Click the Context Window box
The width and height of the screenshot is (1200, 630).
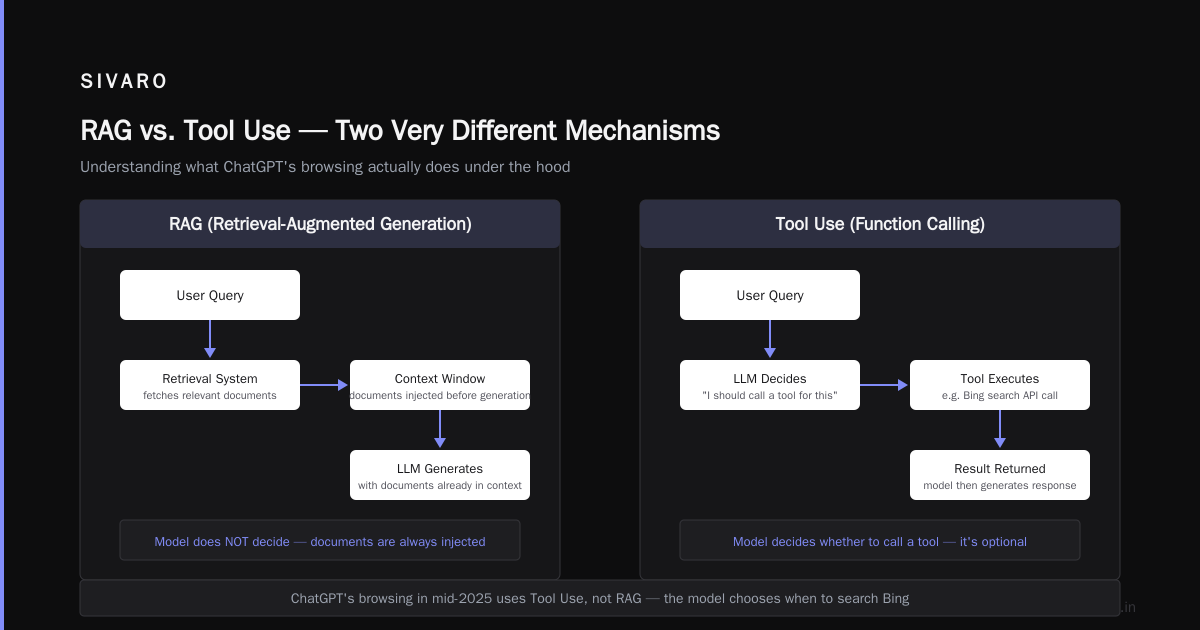[x=440, y=385]
